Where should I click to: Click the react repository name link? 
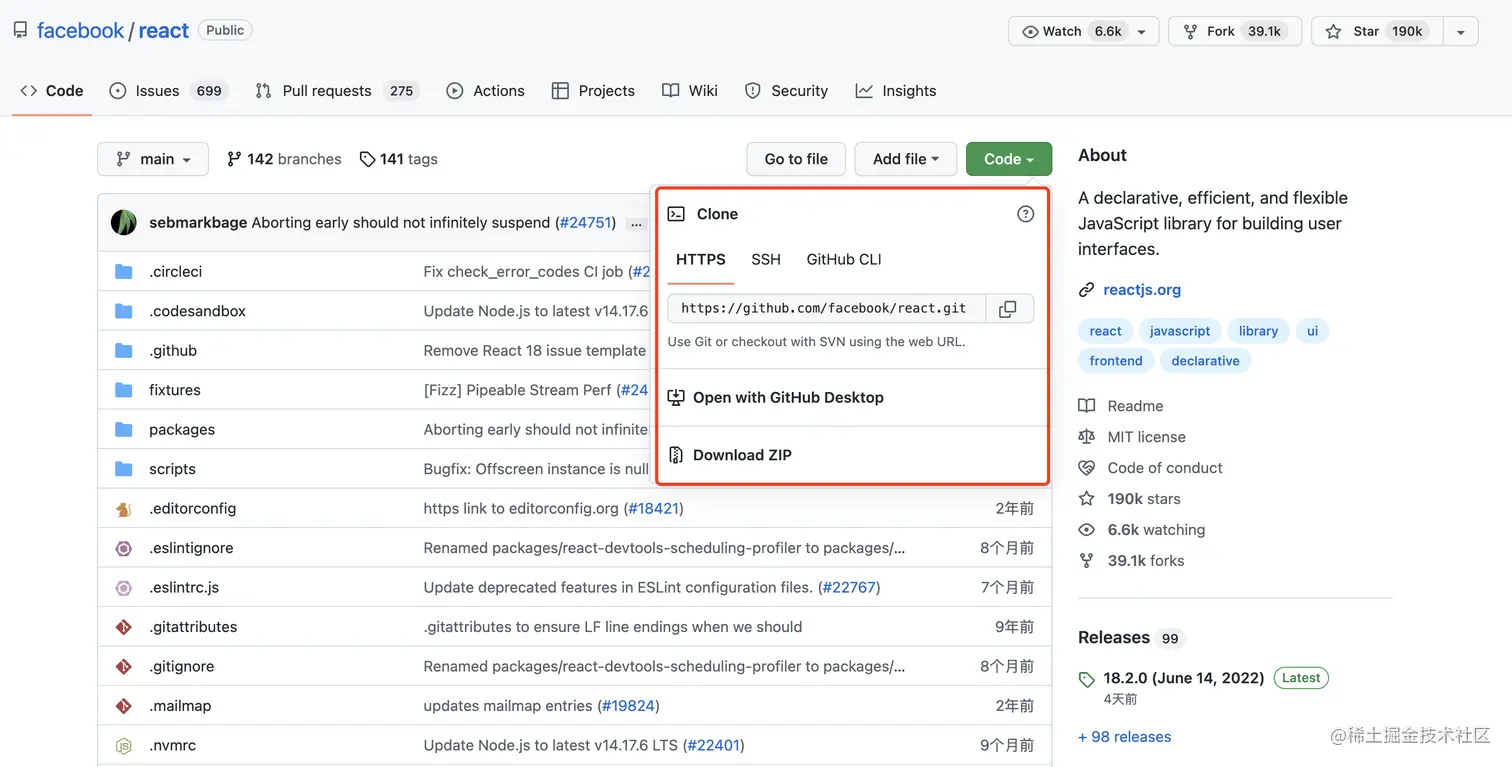[164, 31]
